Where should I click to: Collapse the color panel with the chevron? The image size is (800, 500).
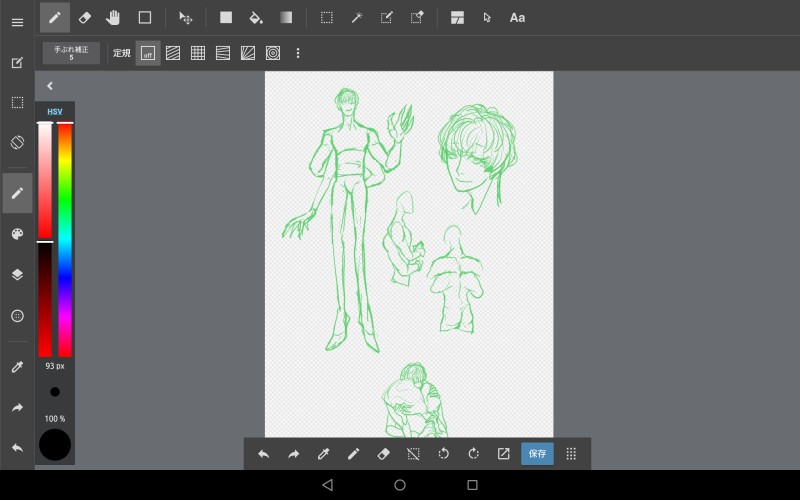pos(50,86)
